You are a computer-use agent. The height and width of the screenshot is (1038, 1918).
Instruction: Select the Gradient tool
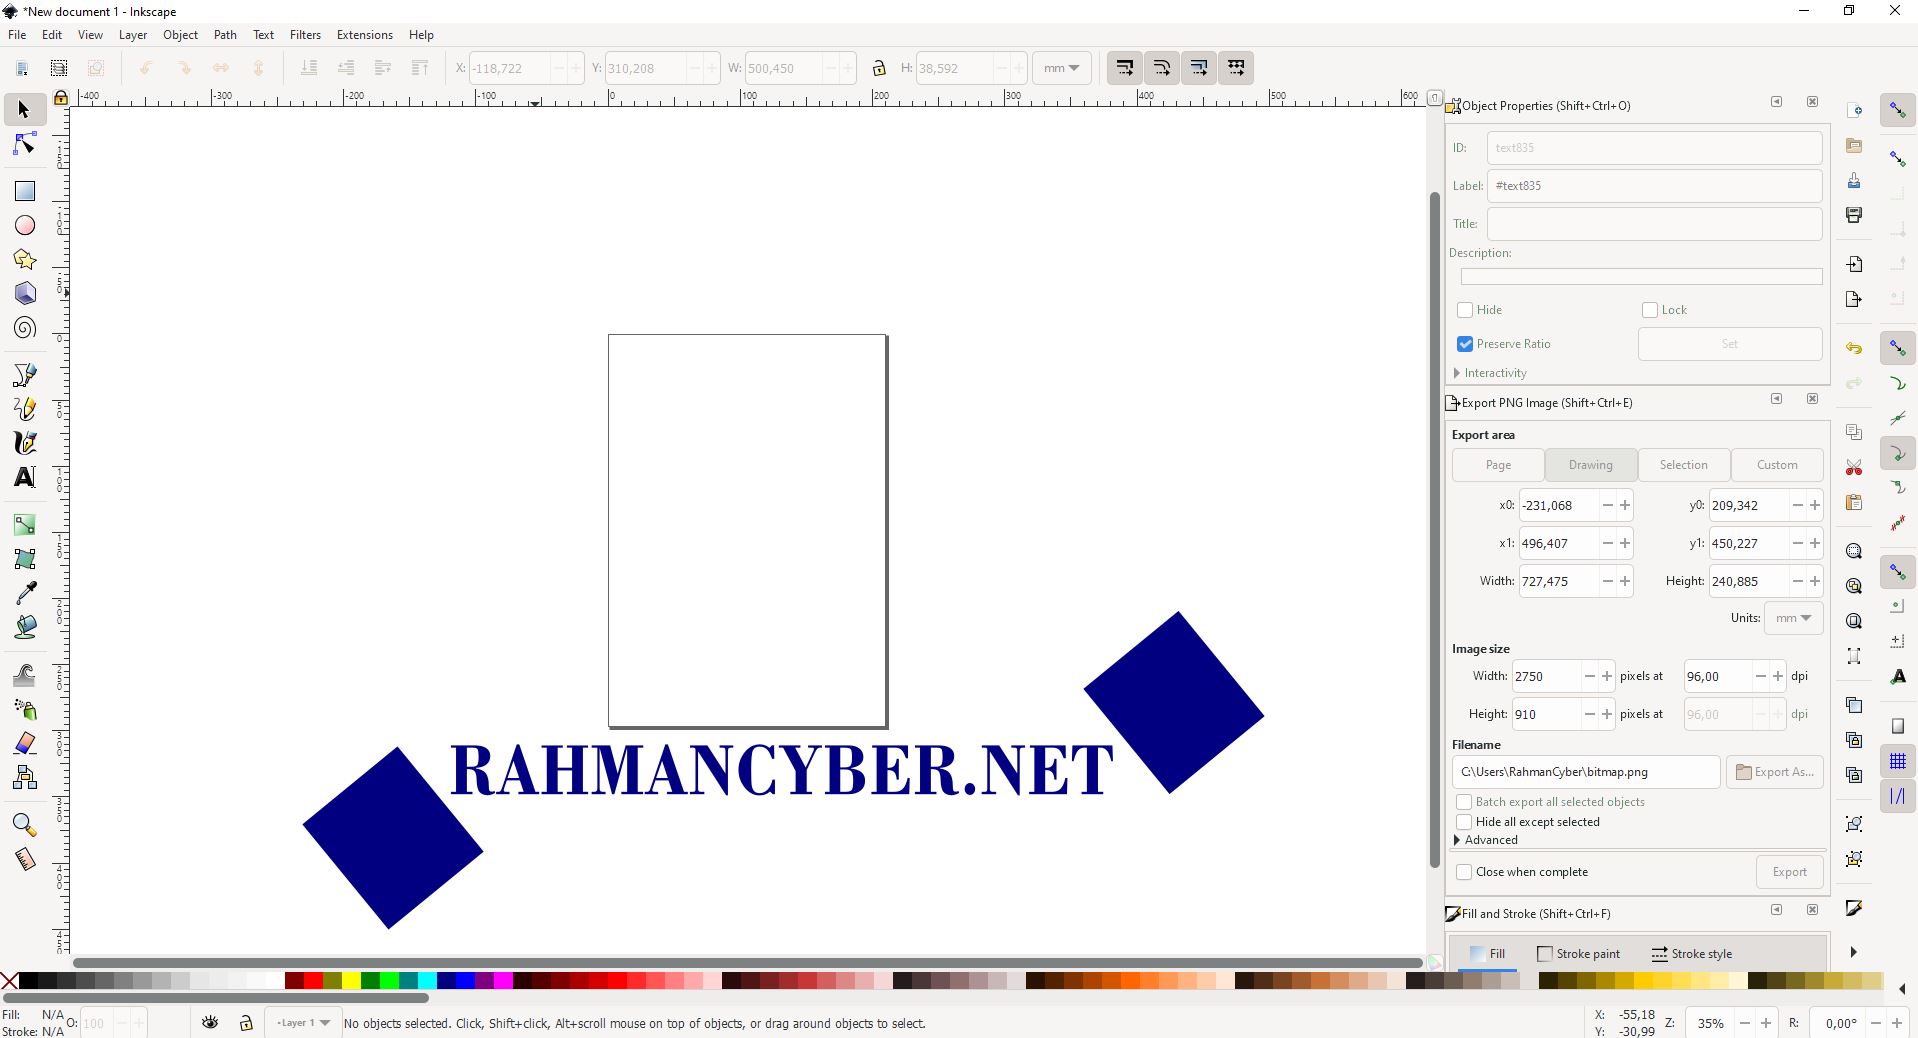coord(24,525)
